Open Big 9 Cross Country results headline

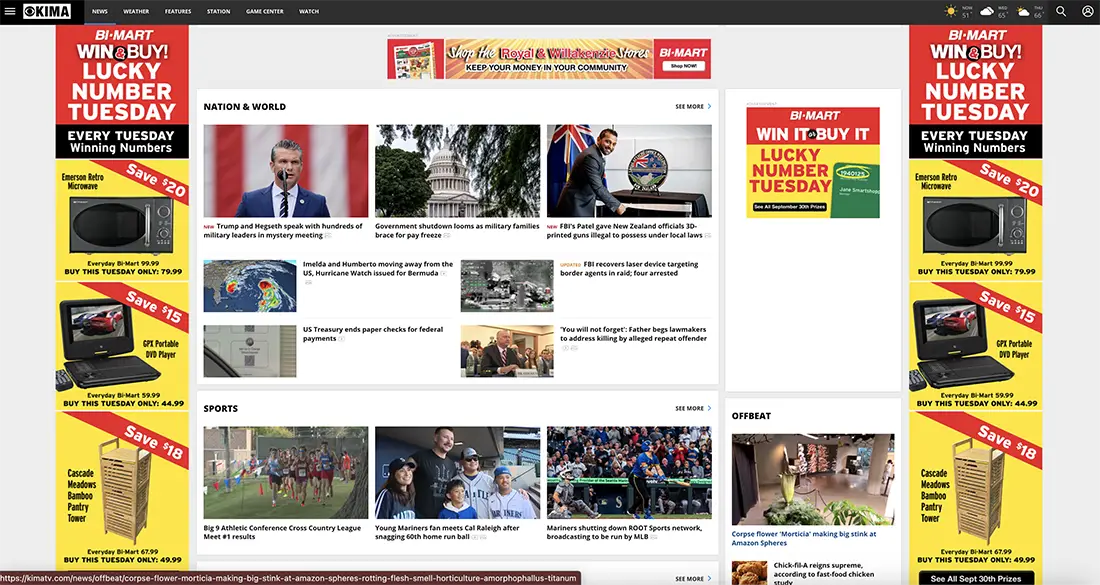[x=282, y=532]
